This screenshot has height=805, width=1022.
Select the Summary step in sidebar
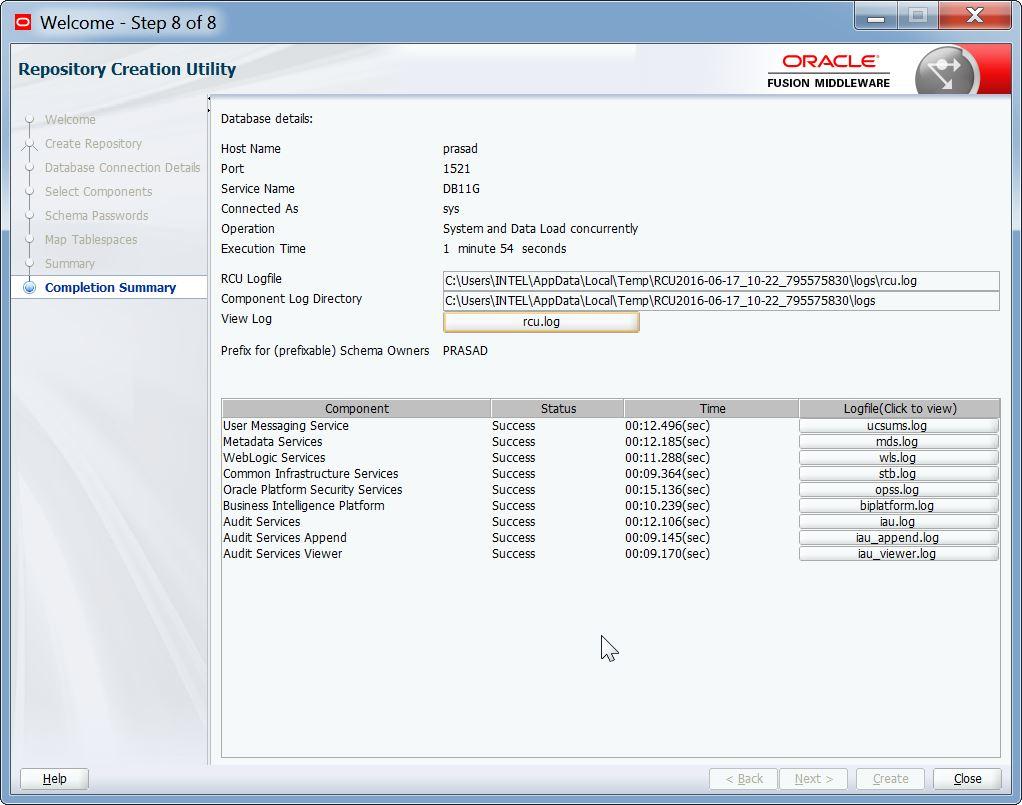70,264
